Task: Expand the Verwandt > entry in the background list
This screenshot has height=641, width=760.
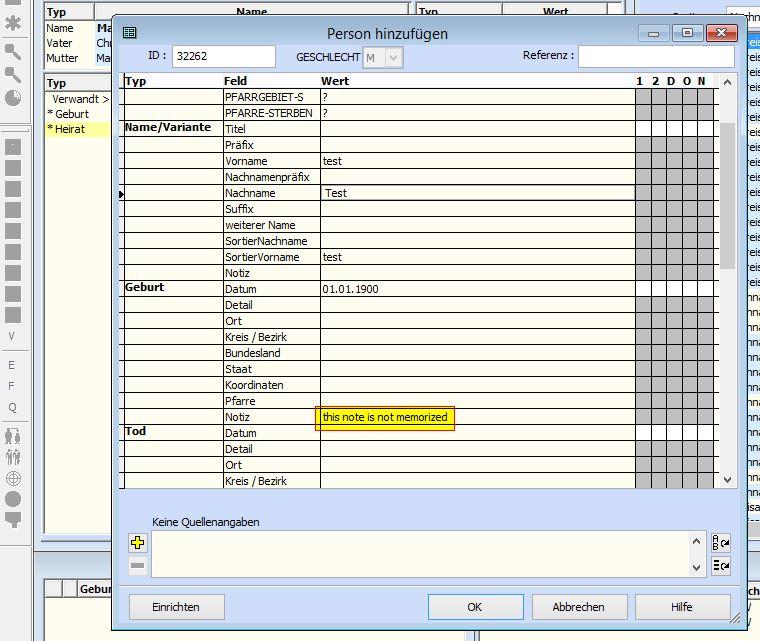Action: coord(80,99)
